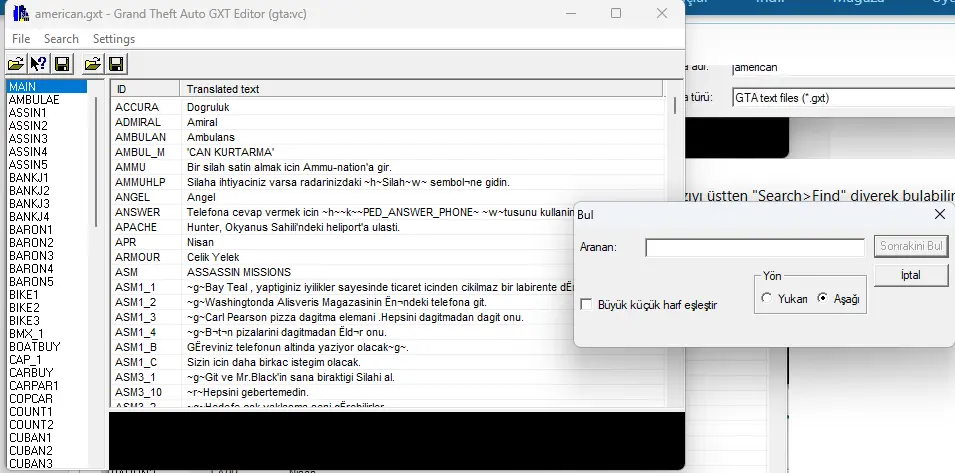The image size is (955, 473).
Task: Select the BOATBUY section
Action: (47, 346)
